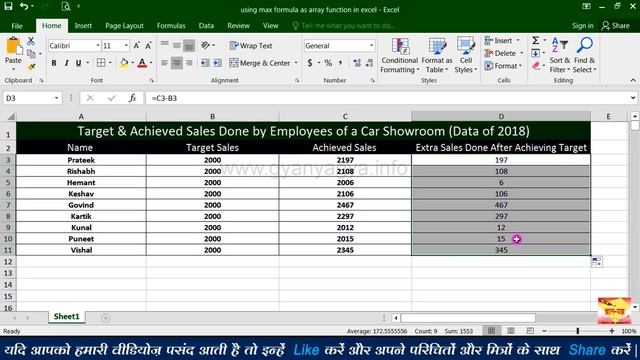640x360 pixels.
Task: Apply borders to cells
Action: (100, 63)
